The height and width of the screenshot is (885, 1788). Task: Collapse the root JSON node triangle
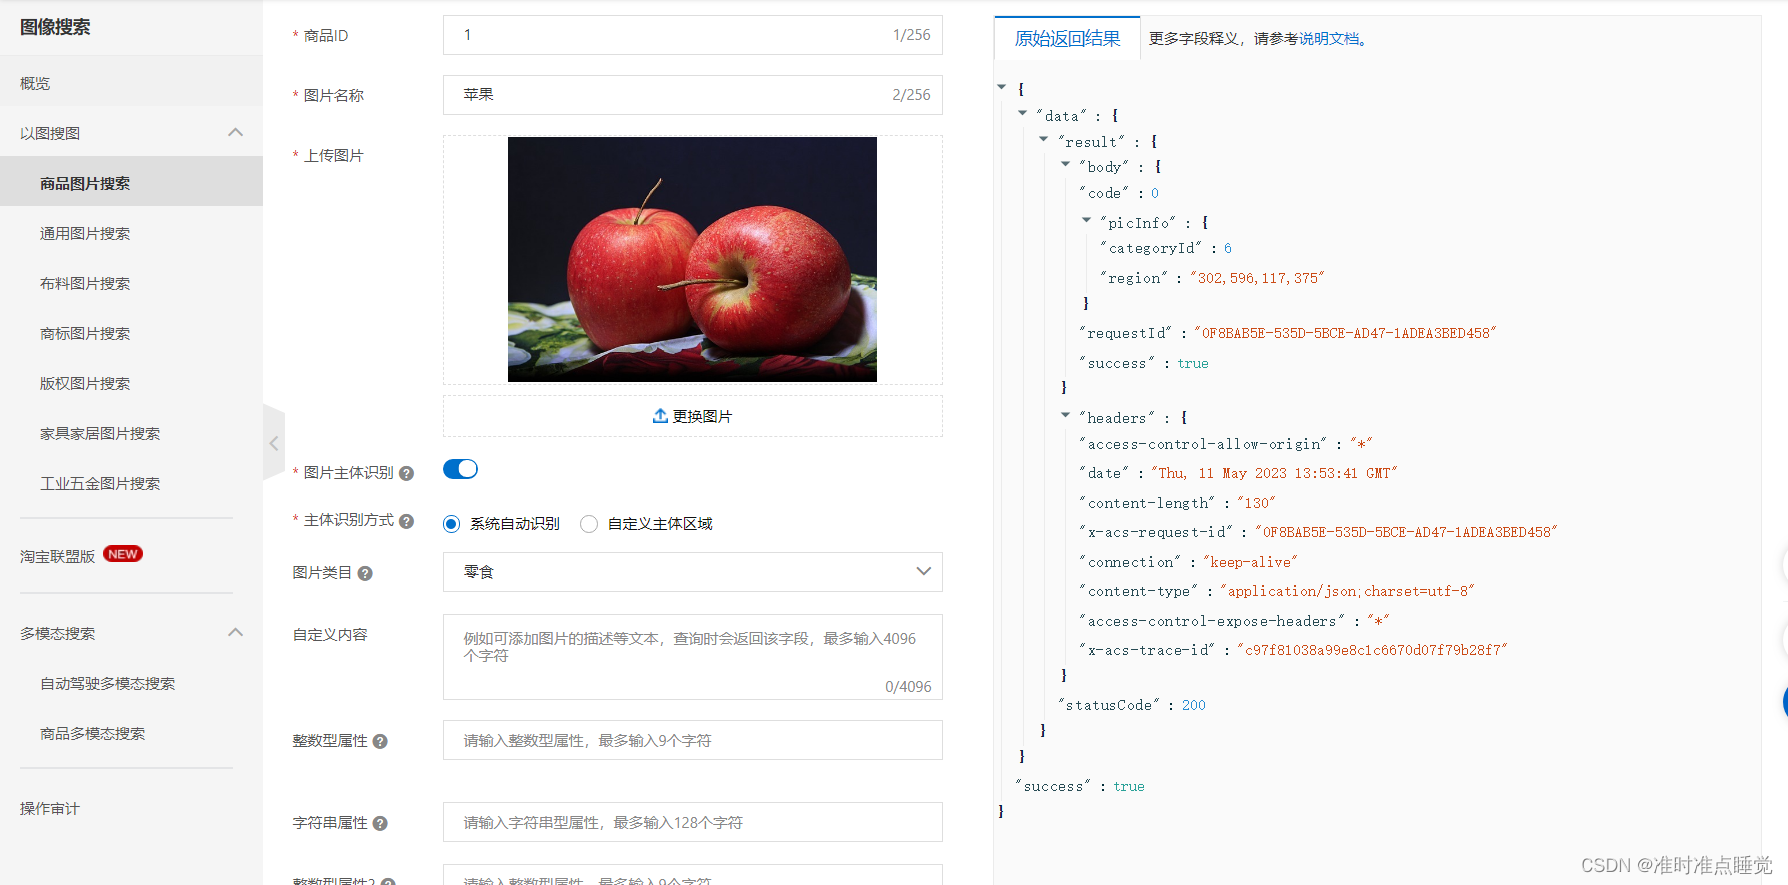[x=1002, y=88]
